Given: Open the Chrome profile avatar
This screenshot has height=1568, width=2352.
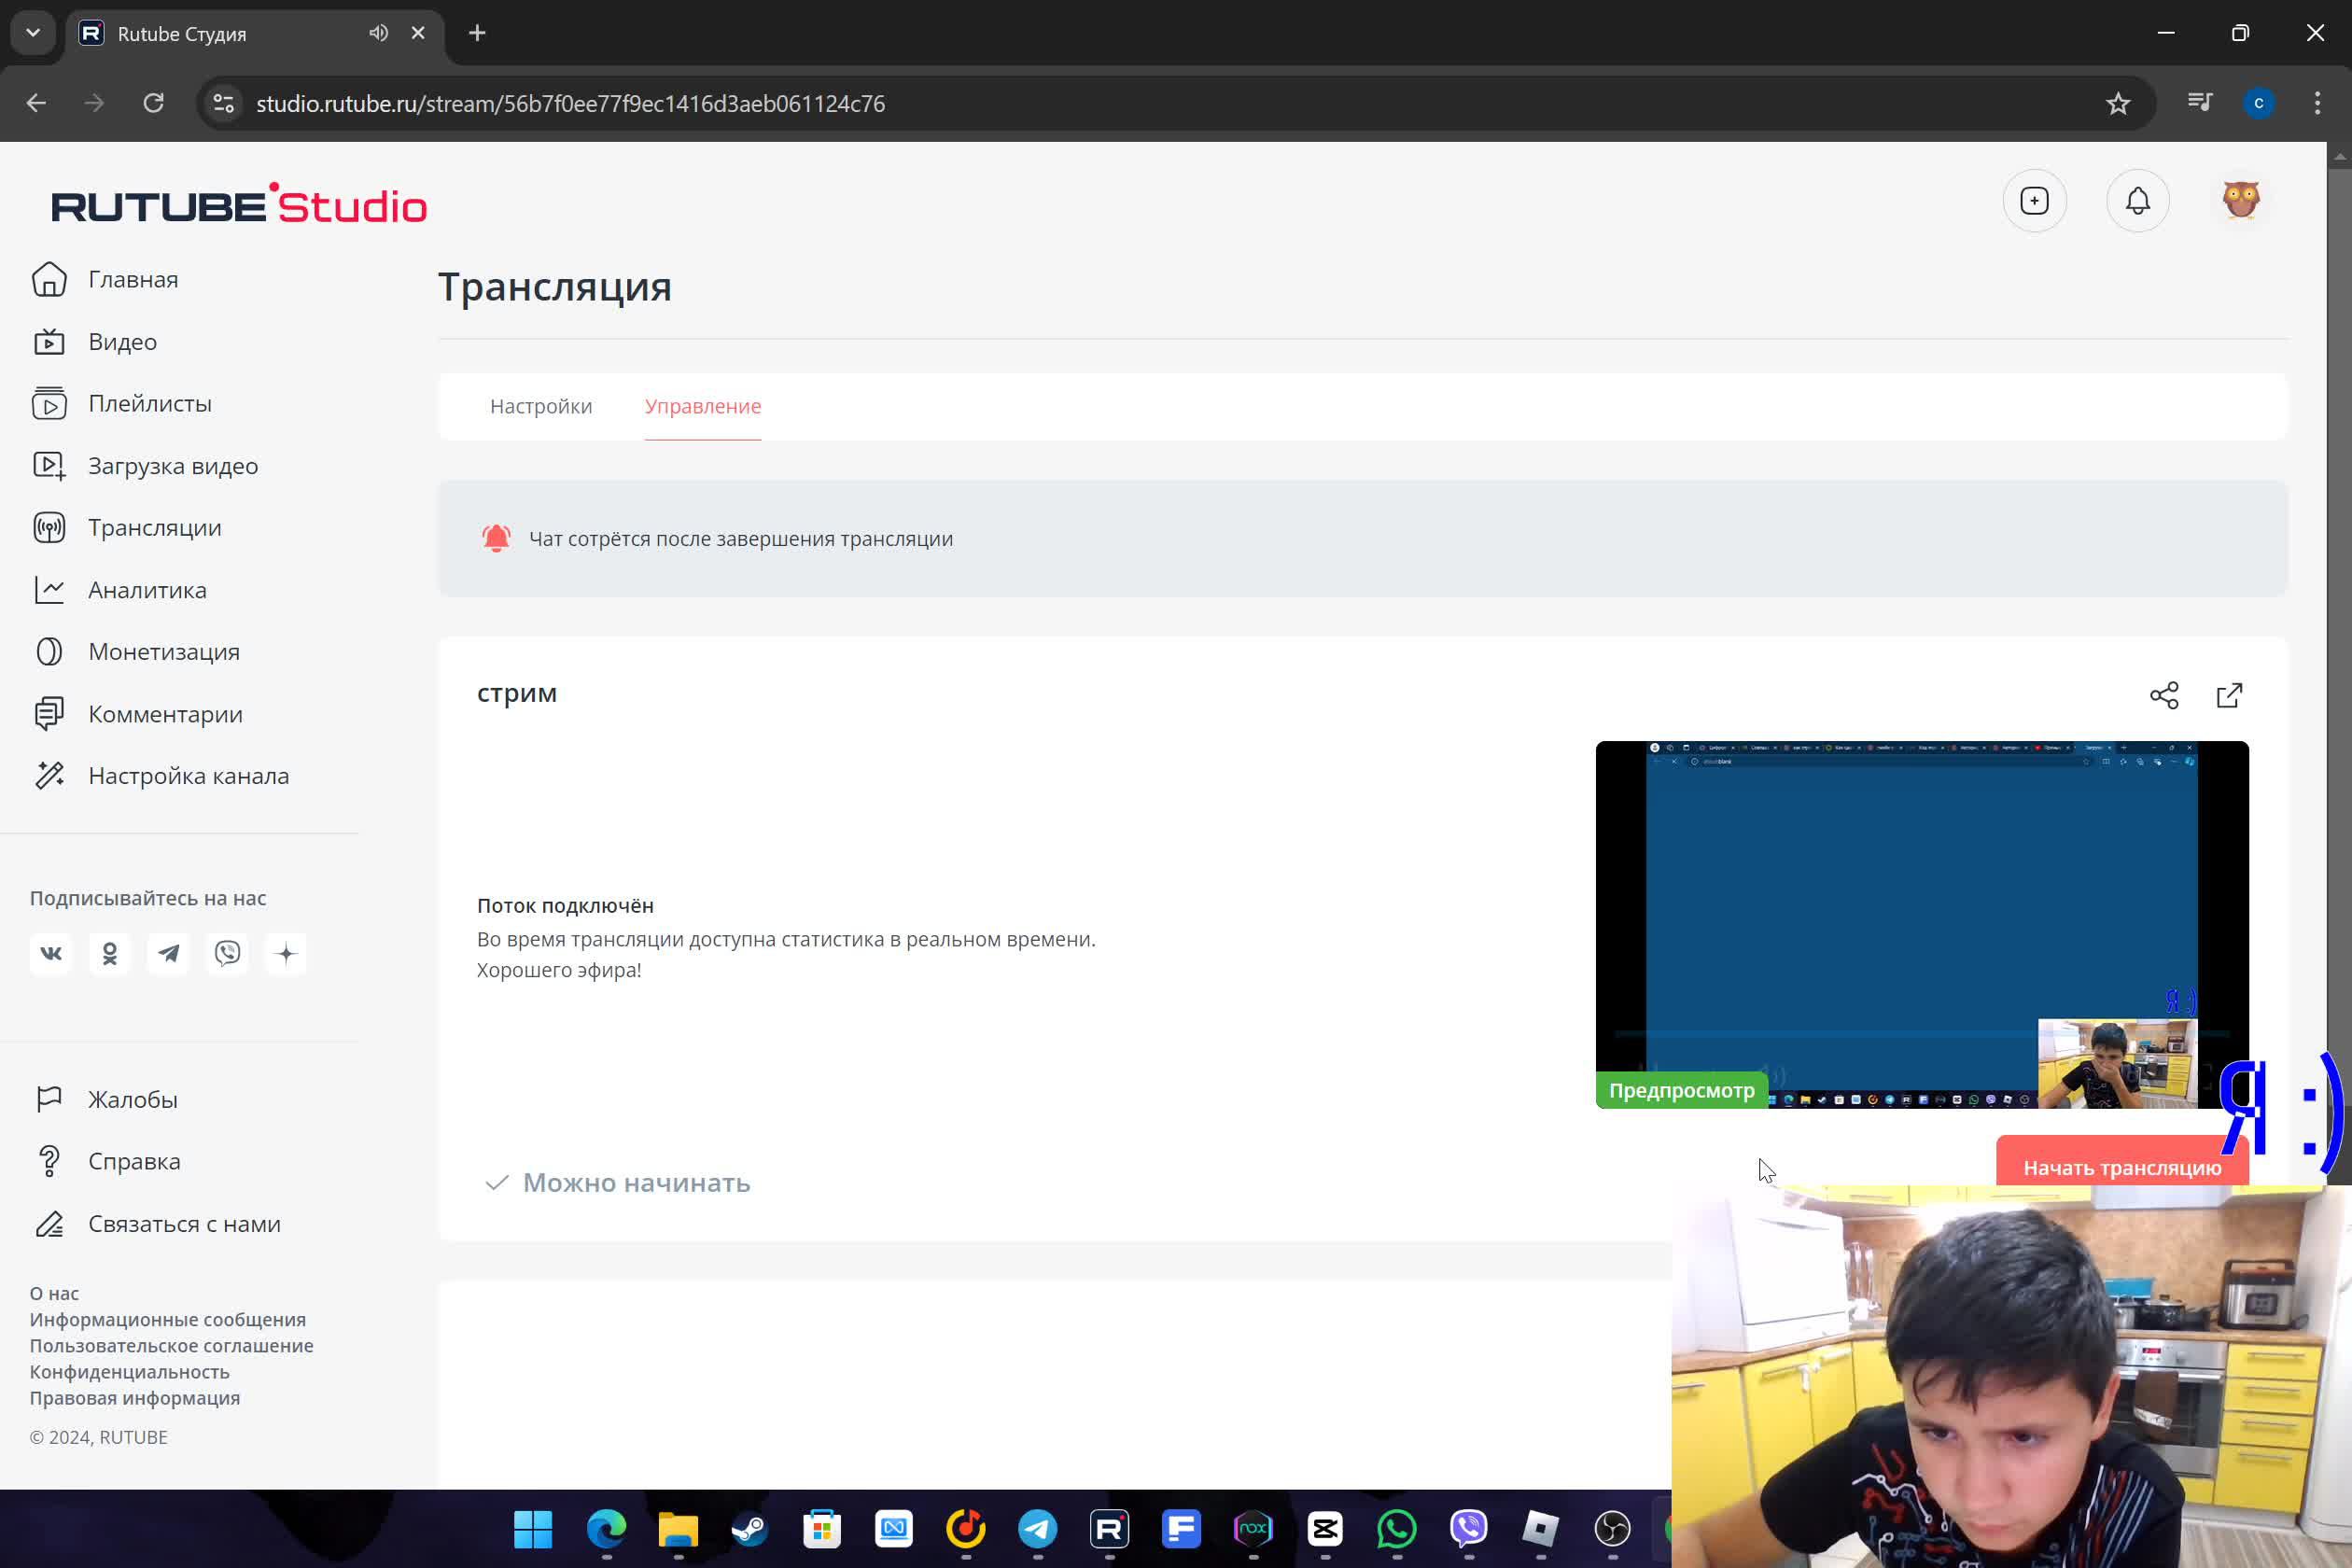Looking at the screenshot, I should tap(2259, 103).
